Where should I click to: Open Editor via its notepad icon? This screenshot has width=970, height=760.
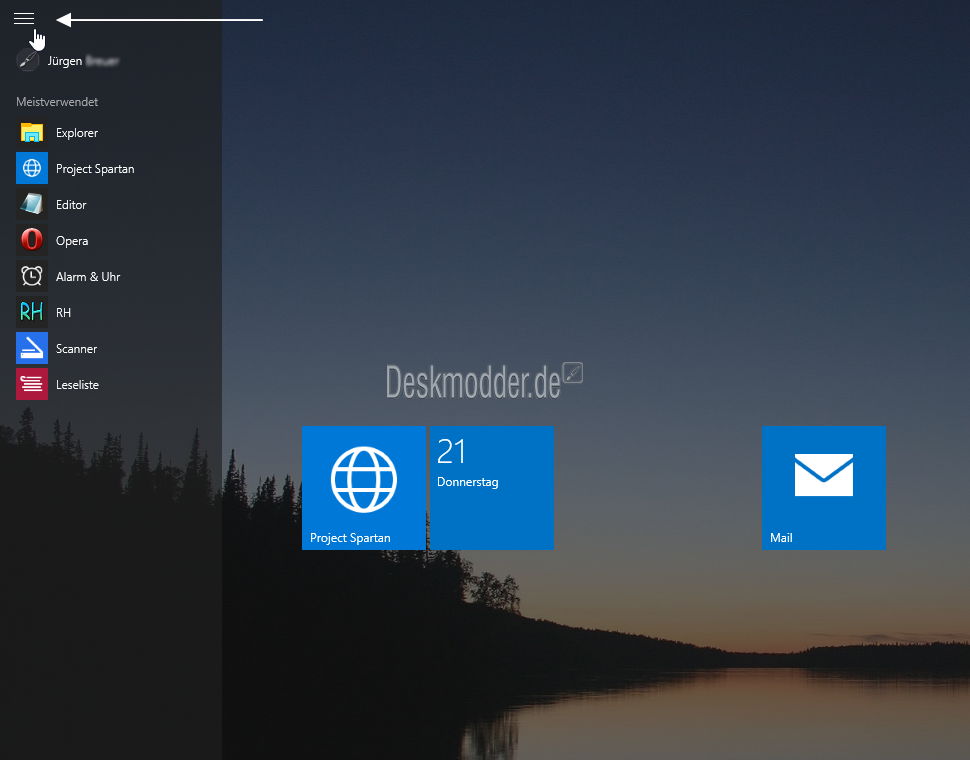(32, 204)
